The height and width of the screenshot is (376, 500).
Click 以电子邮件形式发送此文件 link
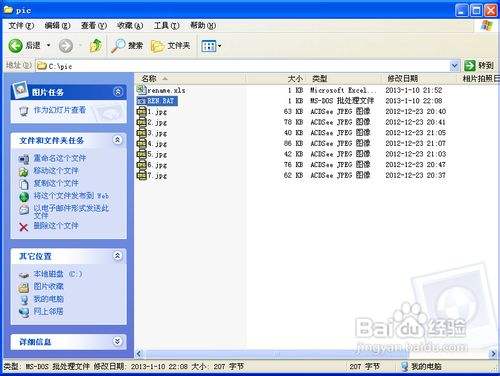pyautogui.click(x=71, y=212)
